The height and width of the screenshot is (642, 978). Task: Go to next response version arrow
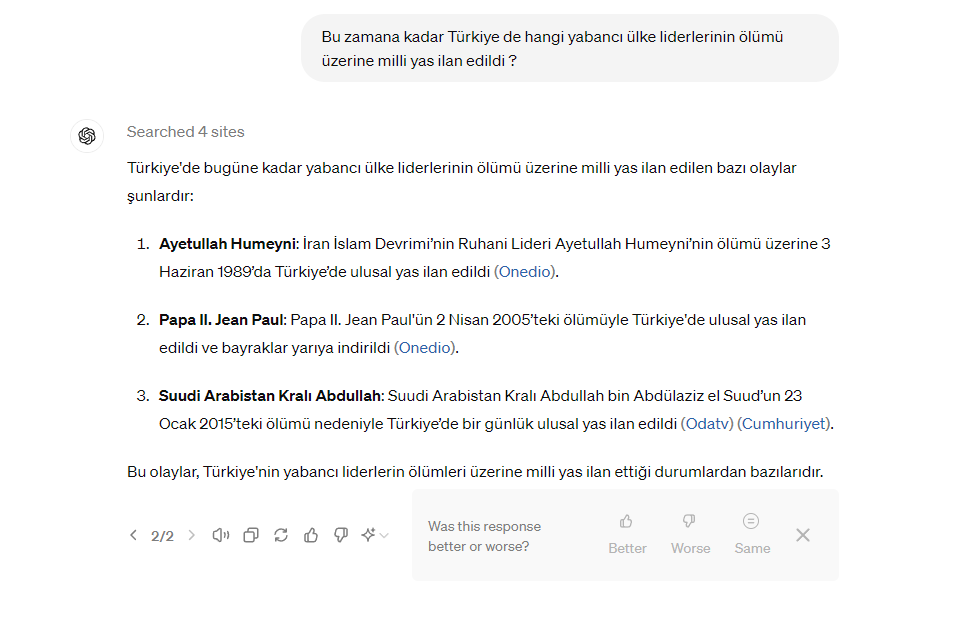click(x=191, y=535)
